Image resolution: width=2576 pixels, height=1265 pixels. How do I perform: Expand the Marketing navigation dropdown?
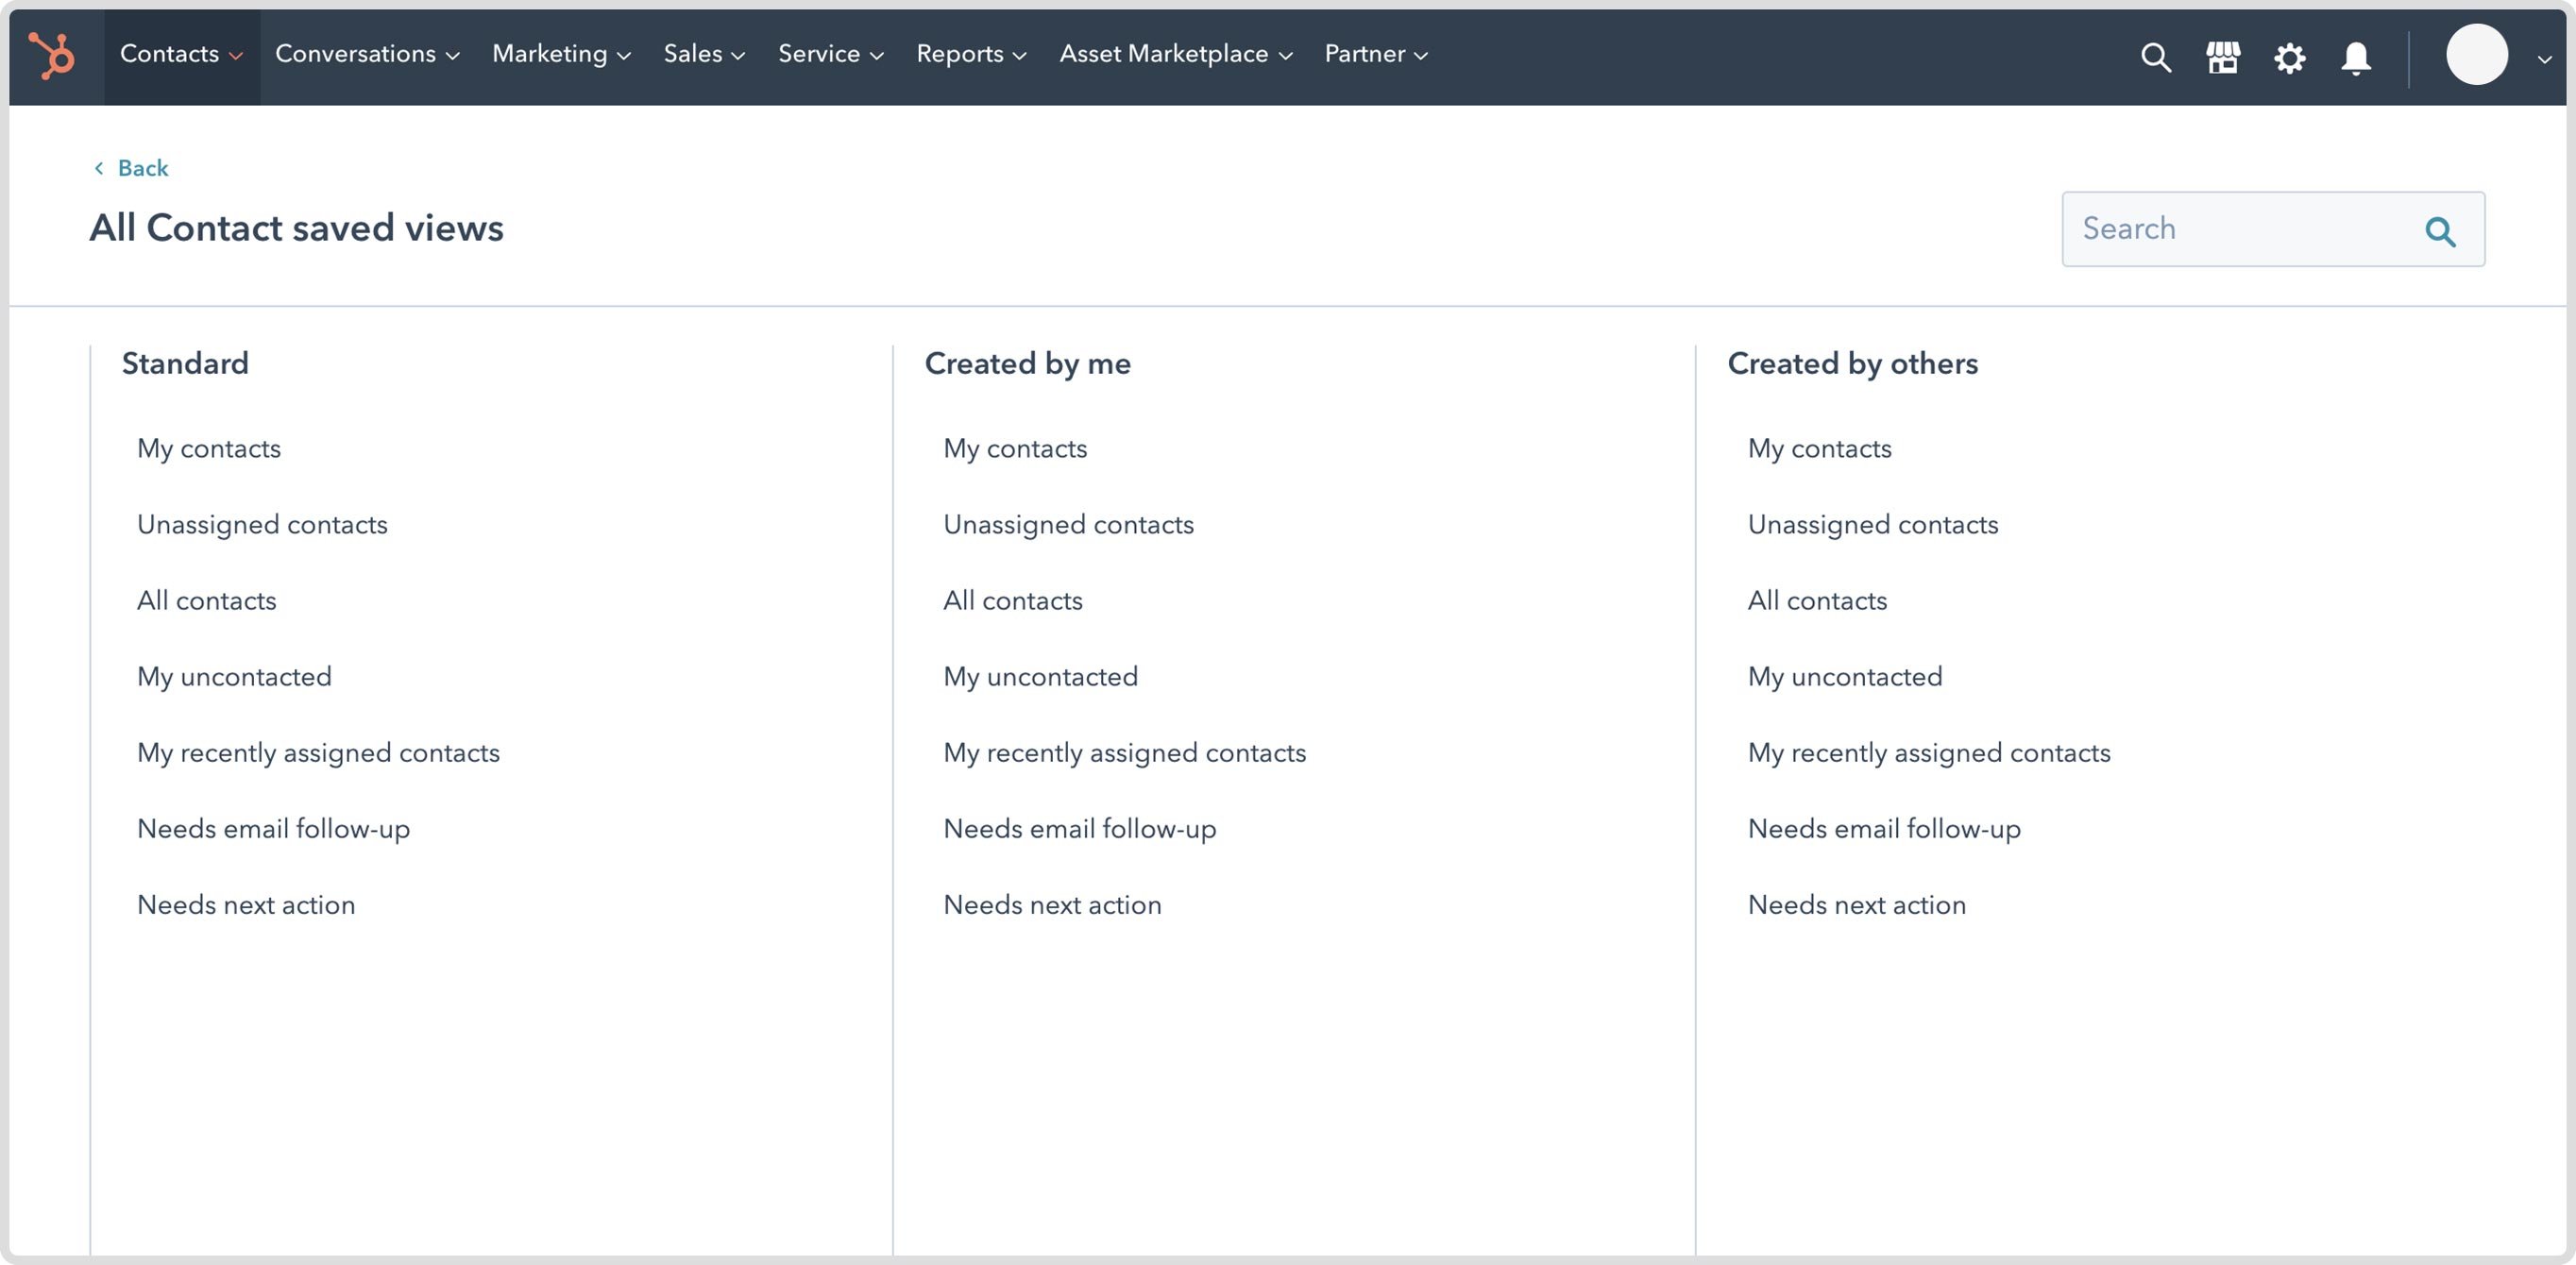click(x=560, y=53)
